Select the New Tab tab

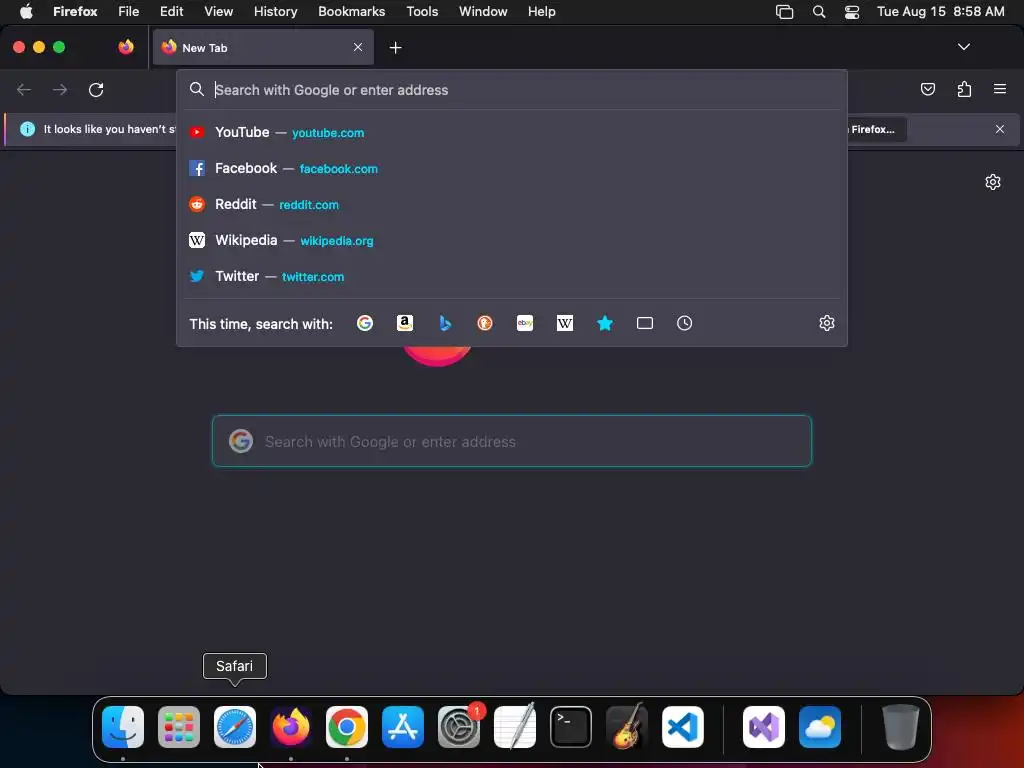click(x=263, y=47)
